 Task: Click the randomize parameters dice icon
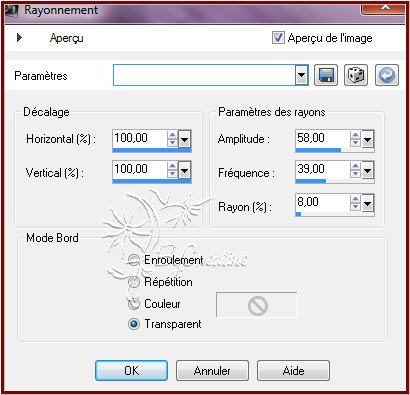click(x=356, y=75)
